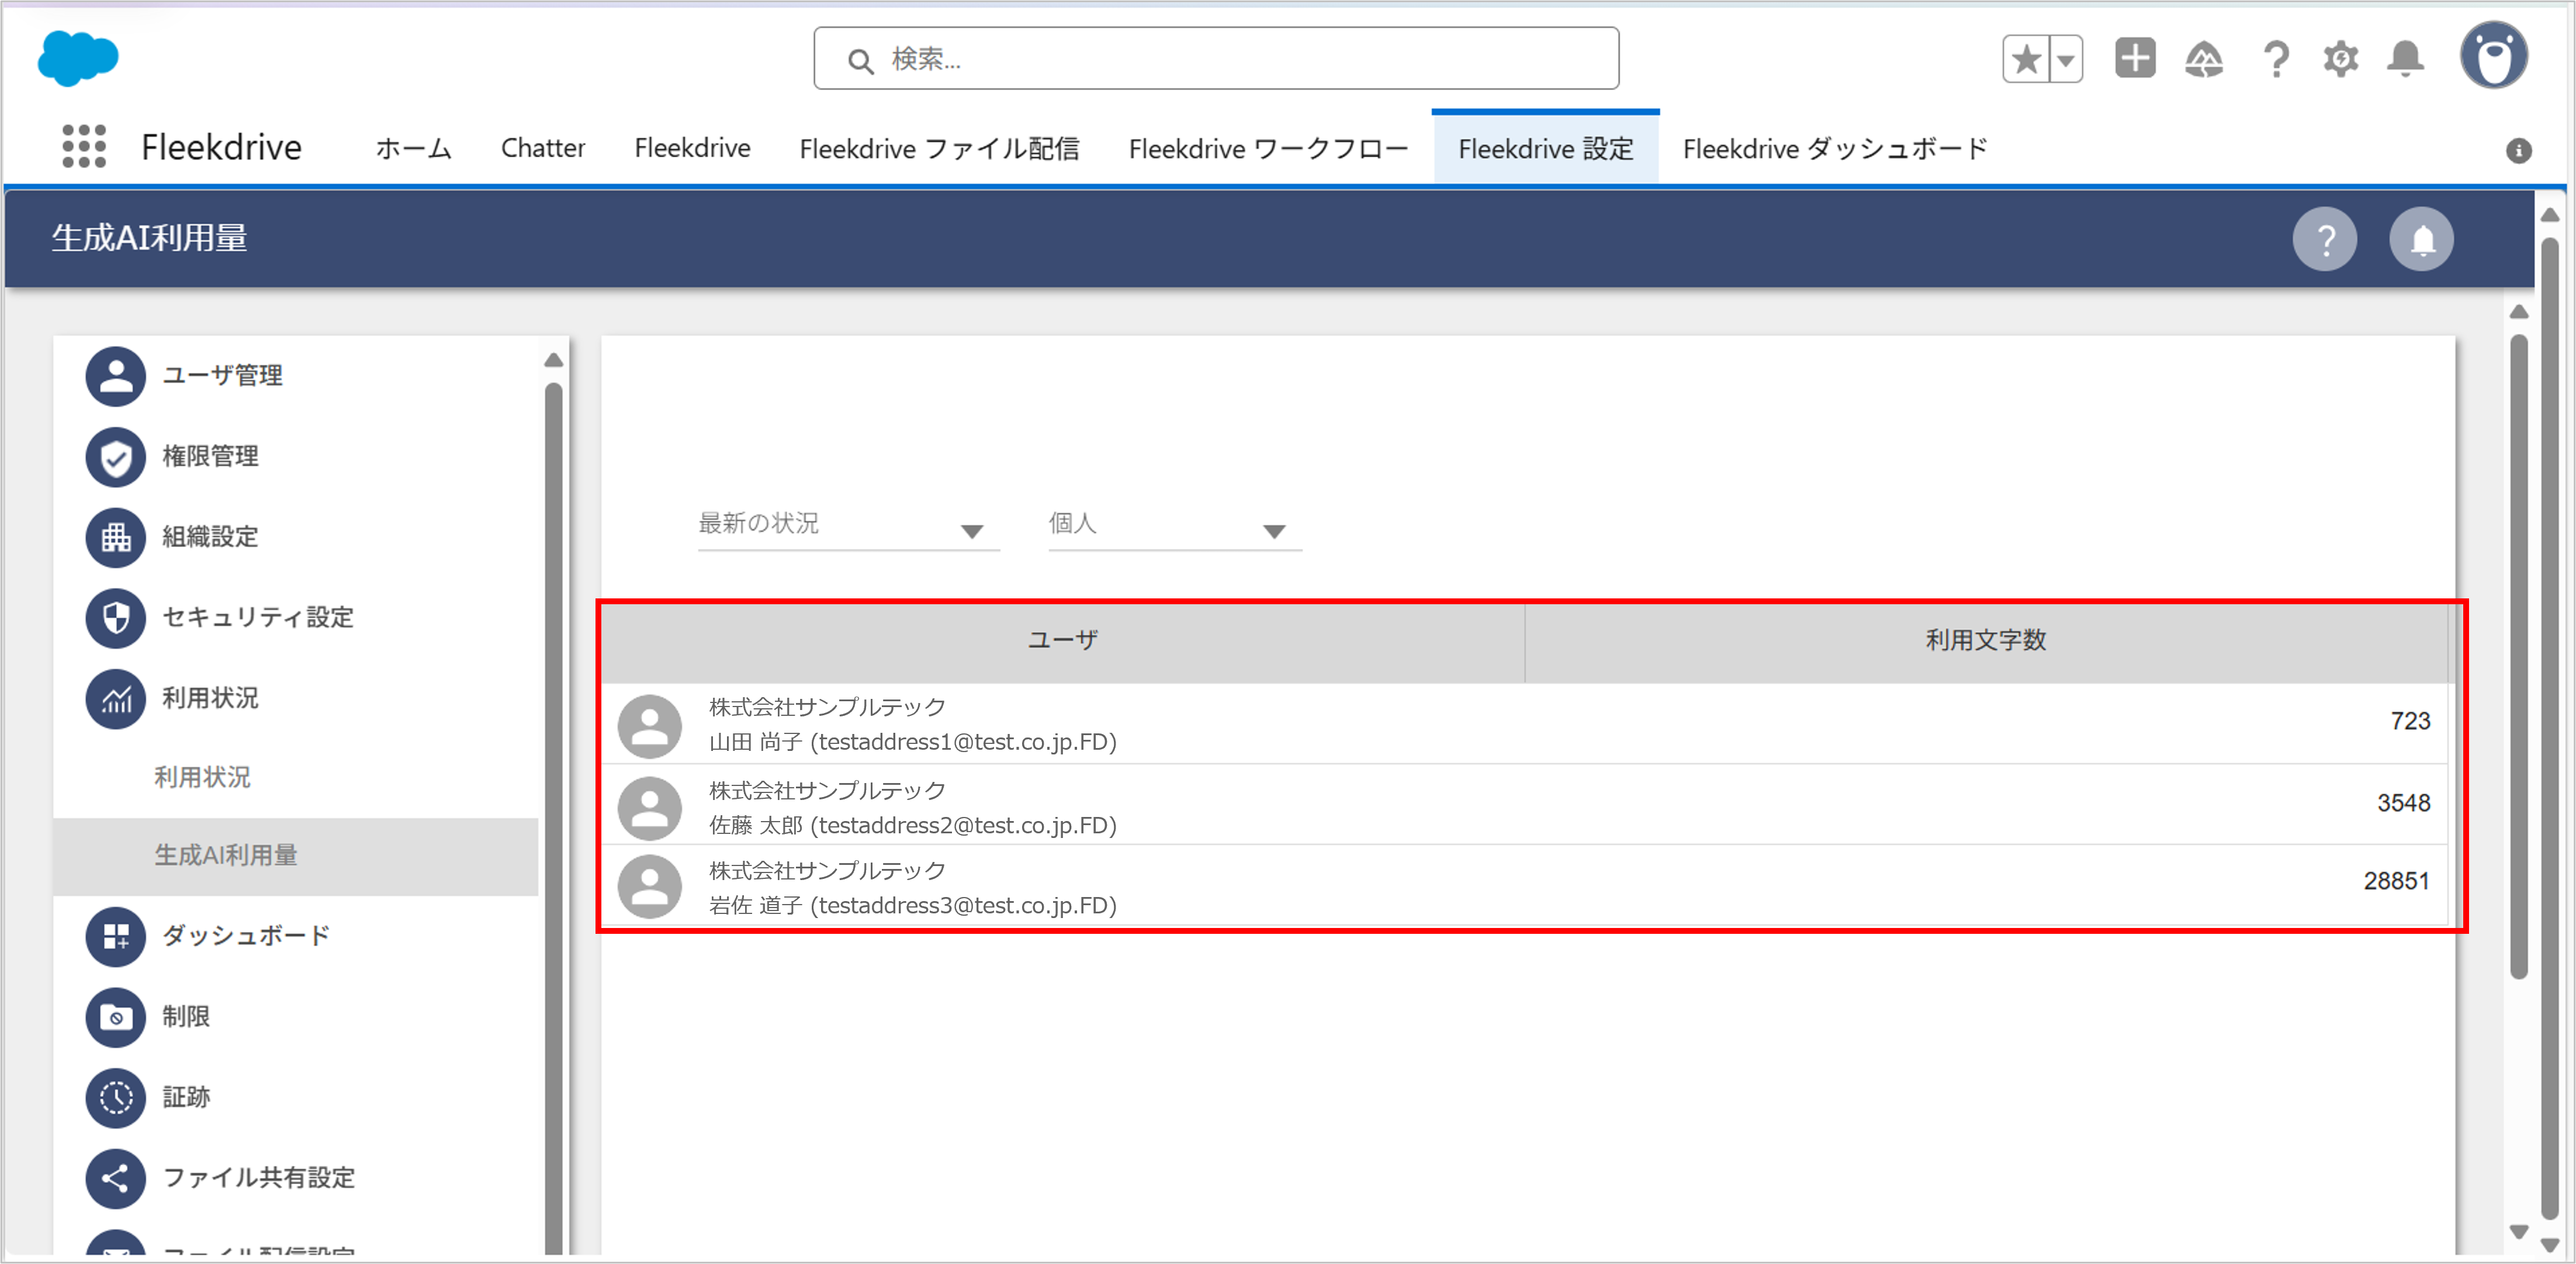Click the global create plus icon

click(2135, 58)
